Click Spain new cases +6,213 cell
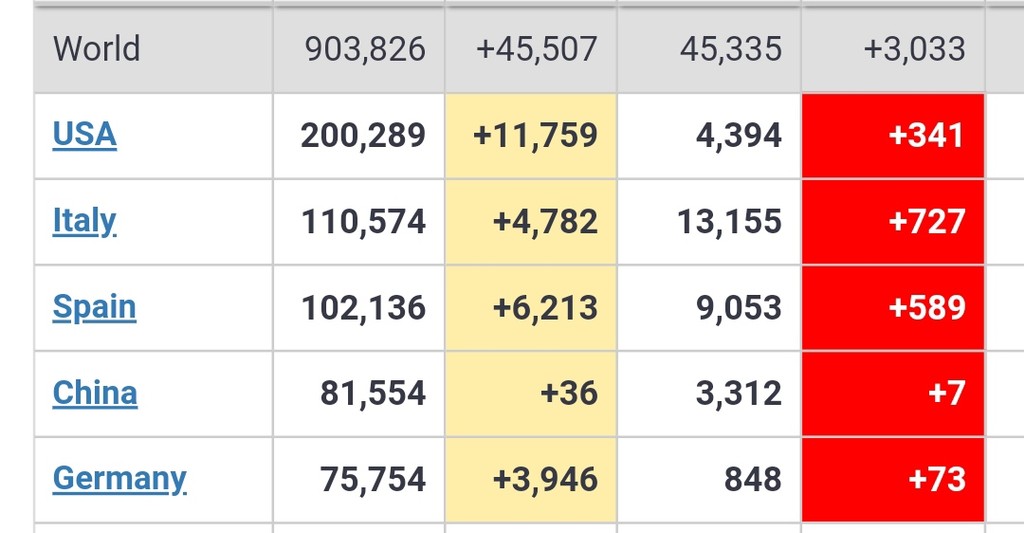1024x533 pixels. (x=545, y=307)
